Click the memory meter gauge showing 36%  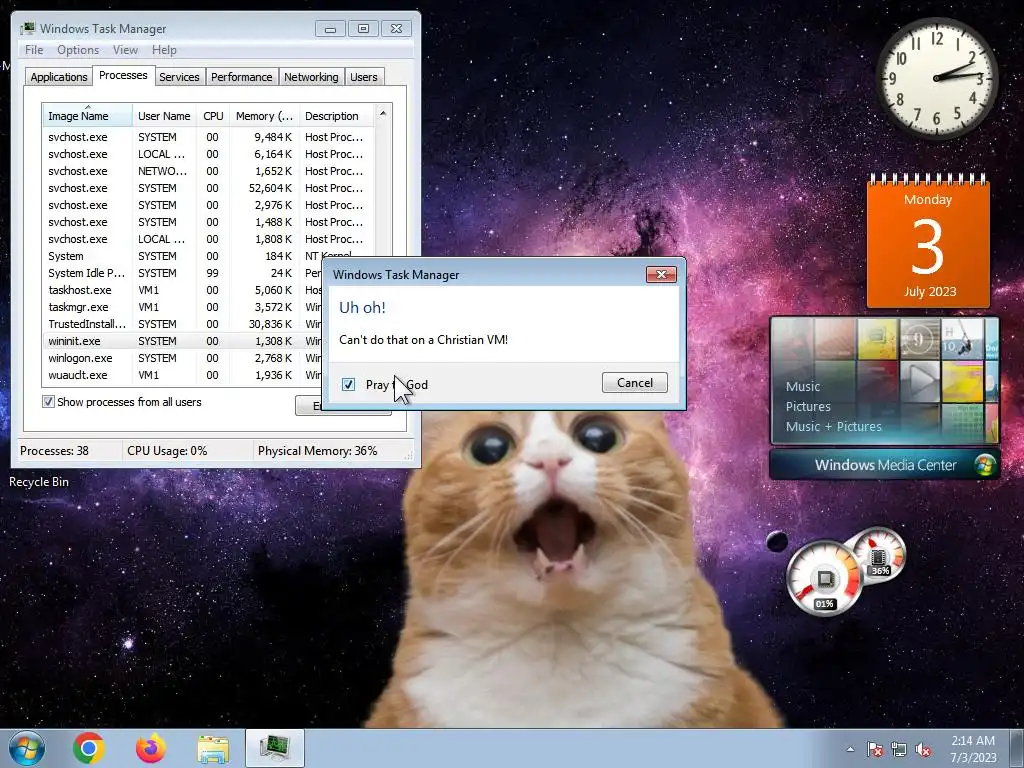tap(878, 555)
